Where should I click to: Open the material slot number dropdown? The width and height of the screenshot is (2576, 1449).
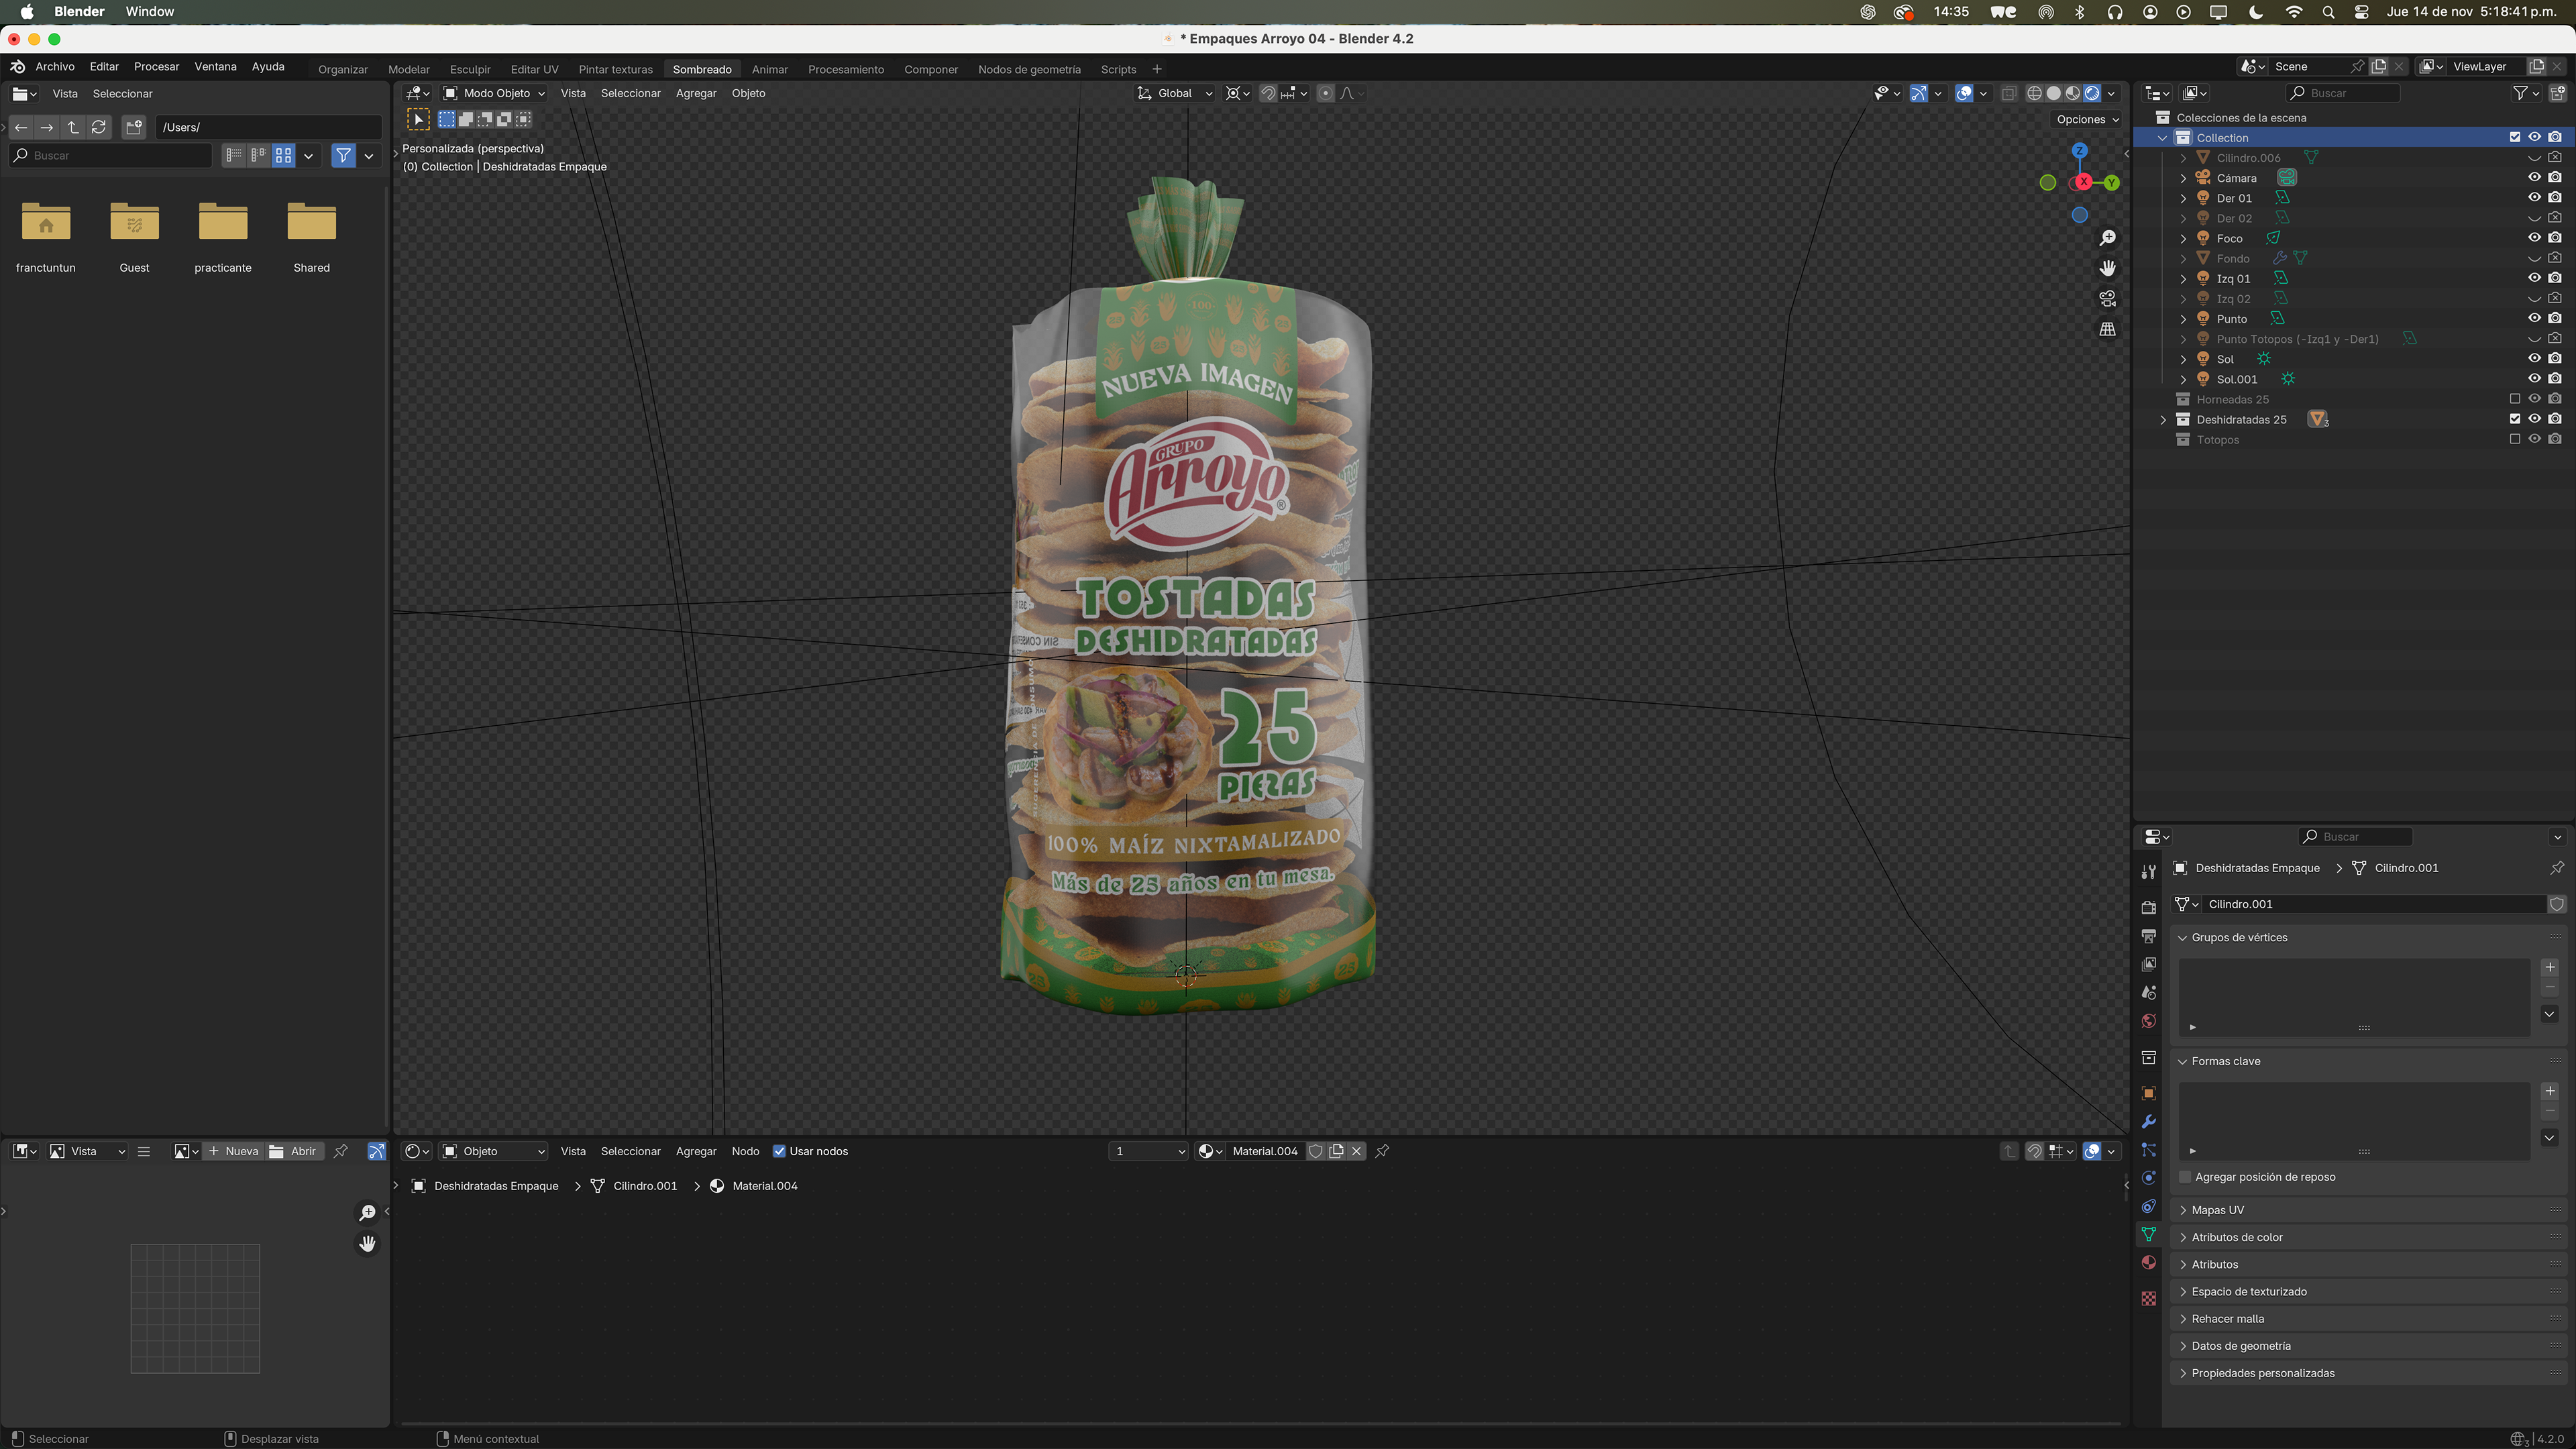(1148, 1151)
